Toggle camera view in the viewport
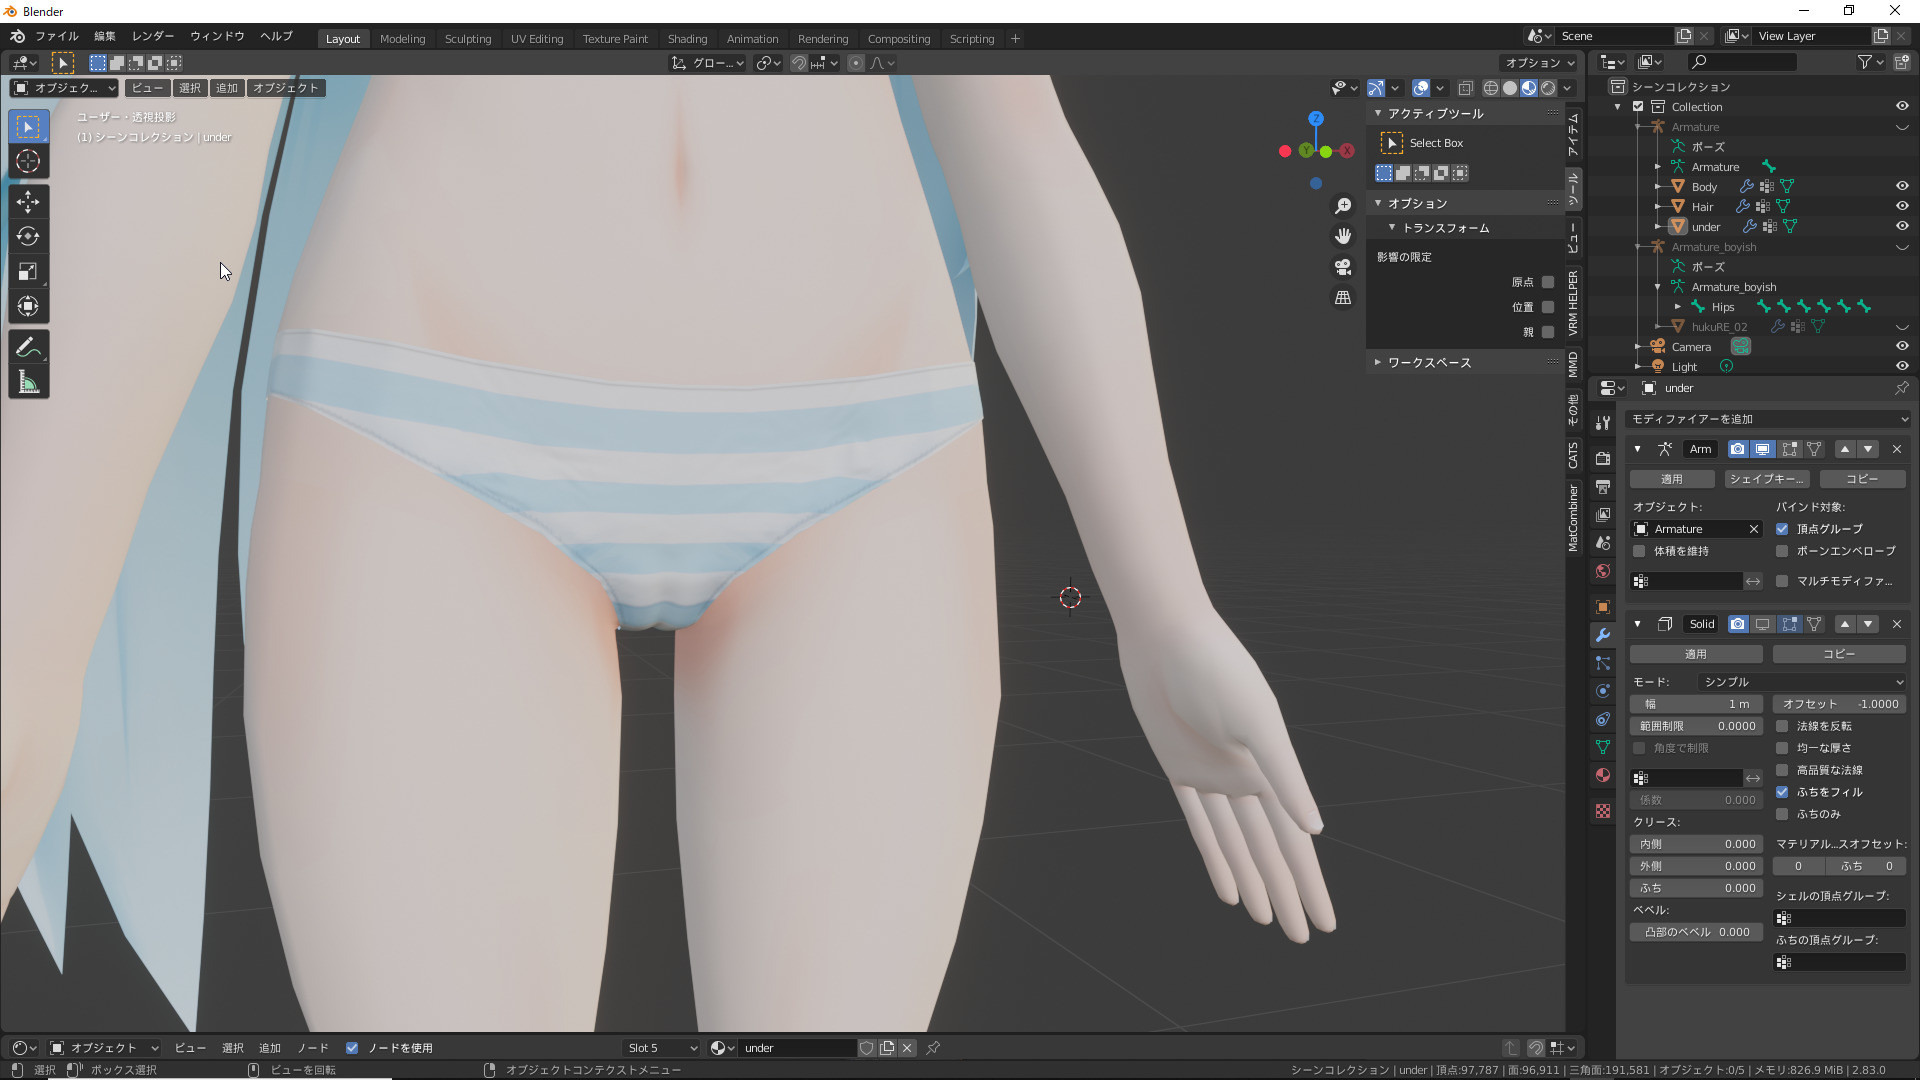This screenshot has height=1080, width=1920. tap(1343, 267)
